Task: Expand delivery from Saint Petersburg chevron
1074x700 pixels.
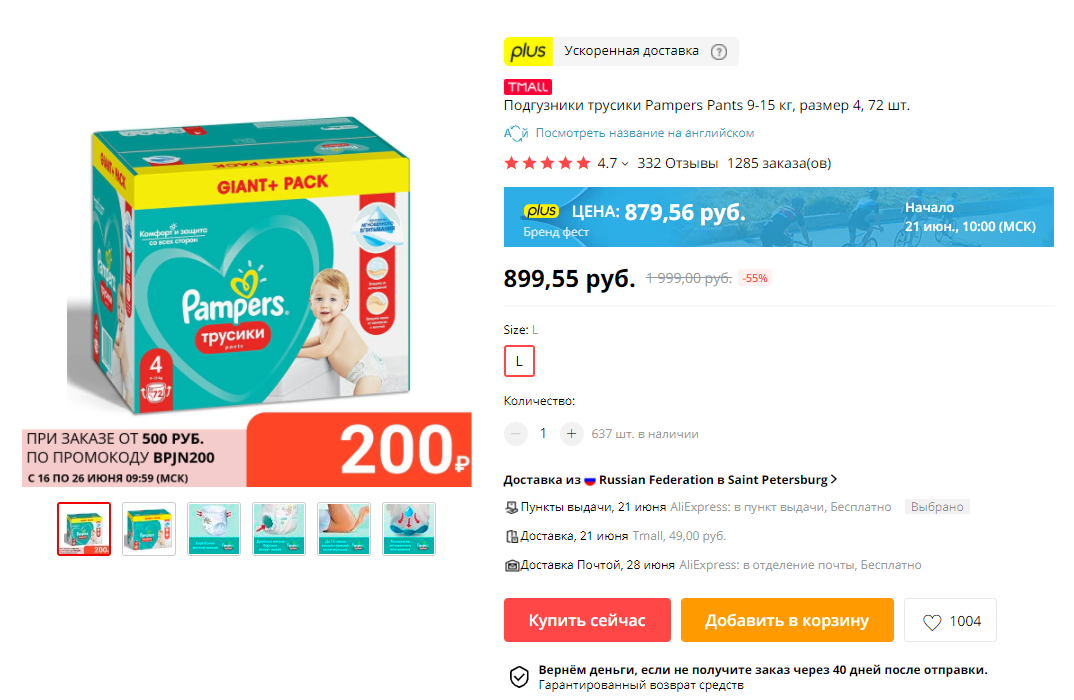Action: tap(834, 479)
